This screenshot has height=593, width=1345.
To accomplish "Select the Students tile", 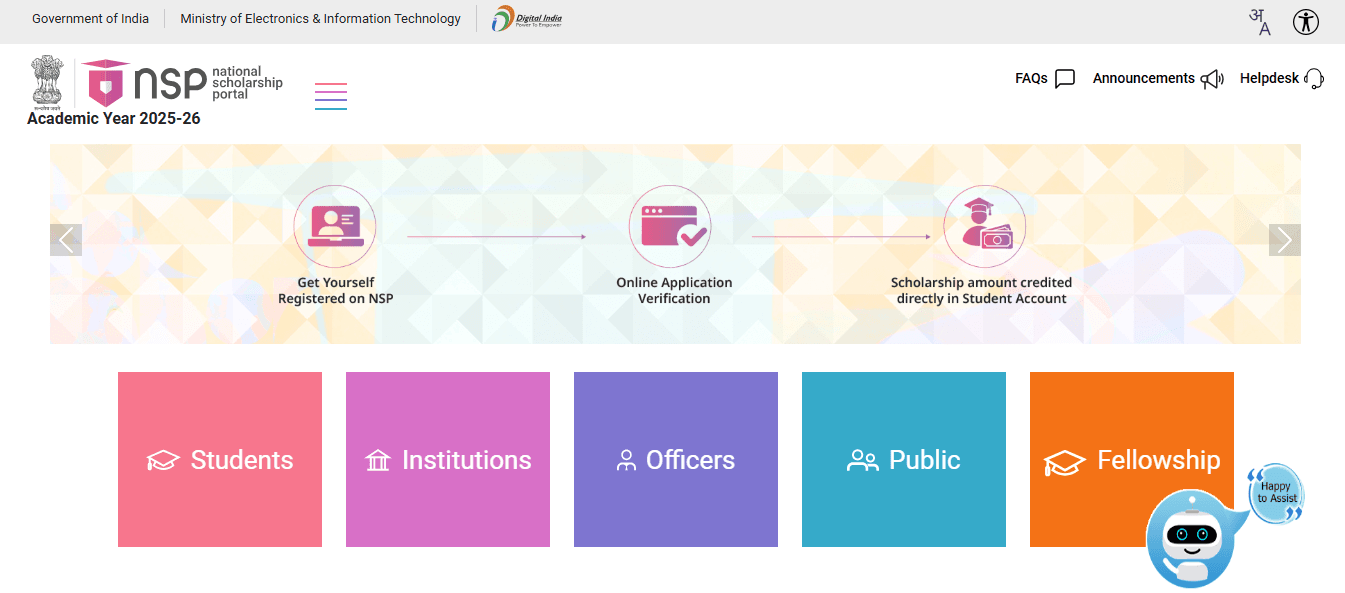I will coord(220,460).
